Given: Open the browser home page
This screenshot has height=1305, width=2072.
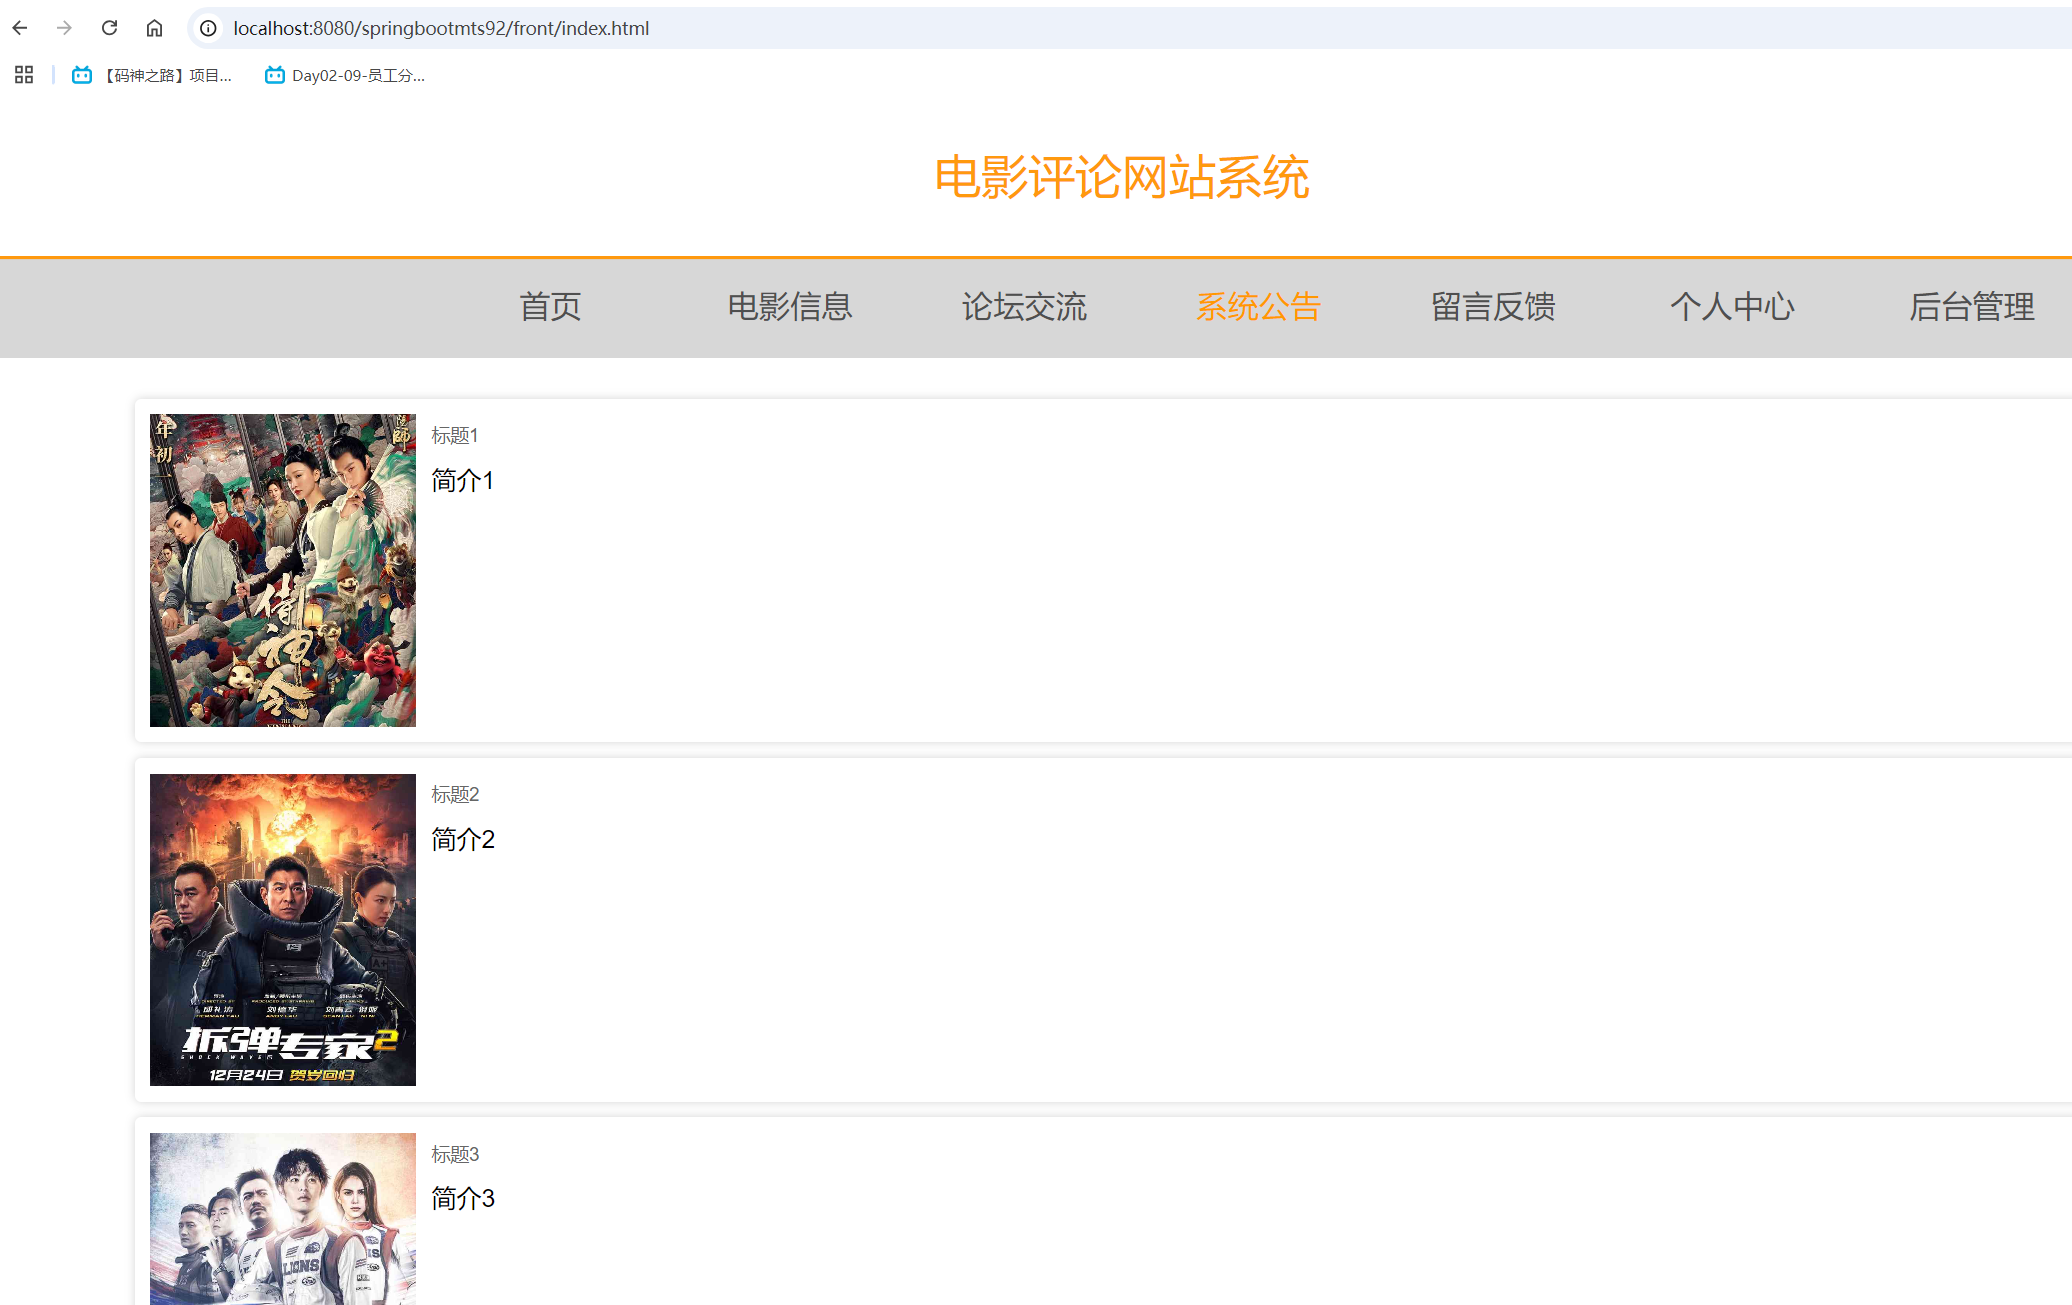Looking at the screenshot, I should pyautogui.click(x=155, y=28).
